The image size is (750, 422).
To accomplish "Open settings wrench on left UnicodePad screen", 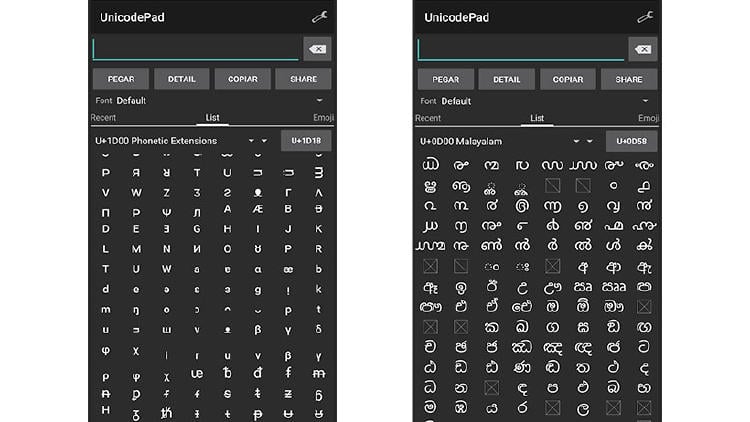I will (x=318, y=17).
